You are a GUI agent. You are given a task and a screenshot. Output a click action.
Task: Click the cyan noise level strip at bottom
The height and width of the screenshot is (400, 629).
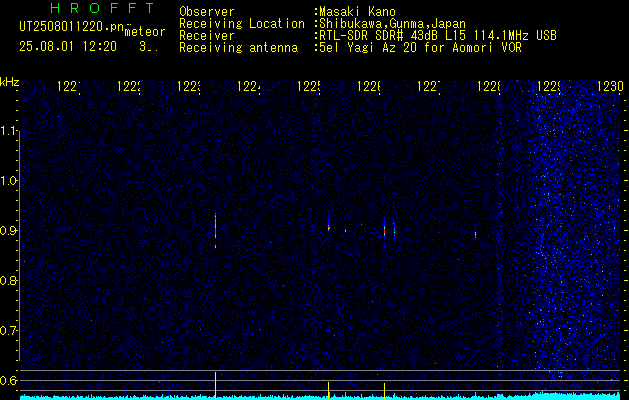320,396
